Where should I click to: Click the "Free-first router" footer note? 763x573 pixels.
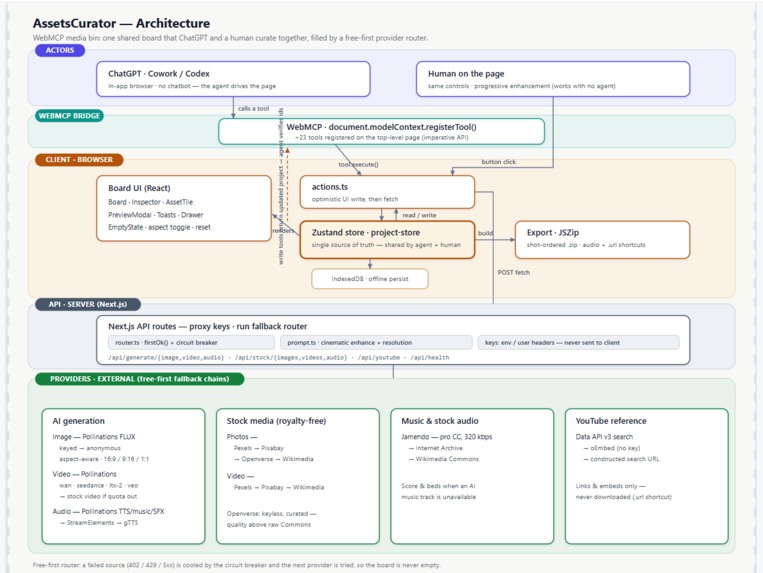[236, 565]
